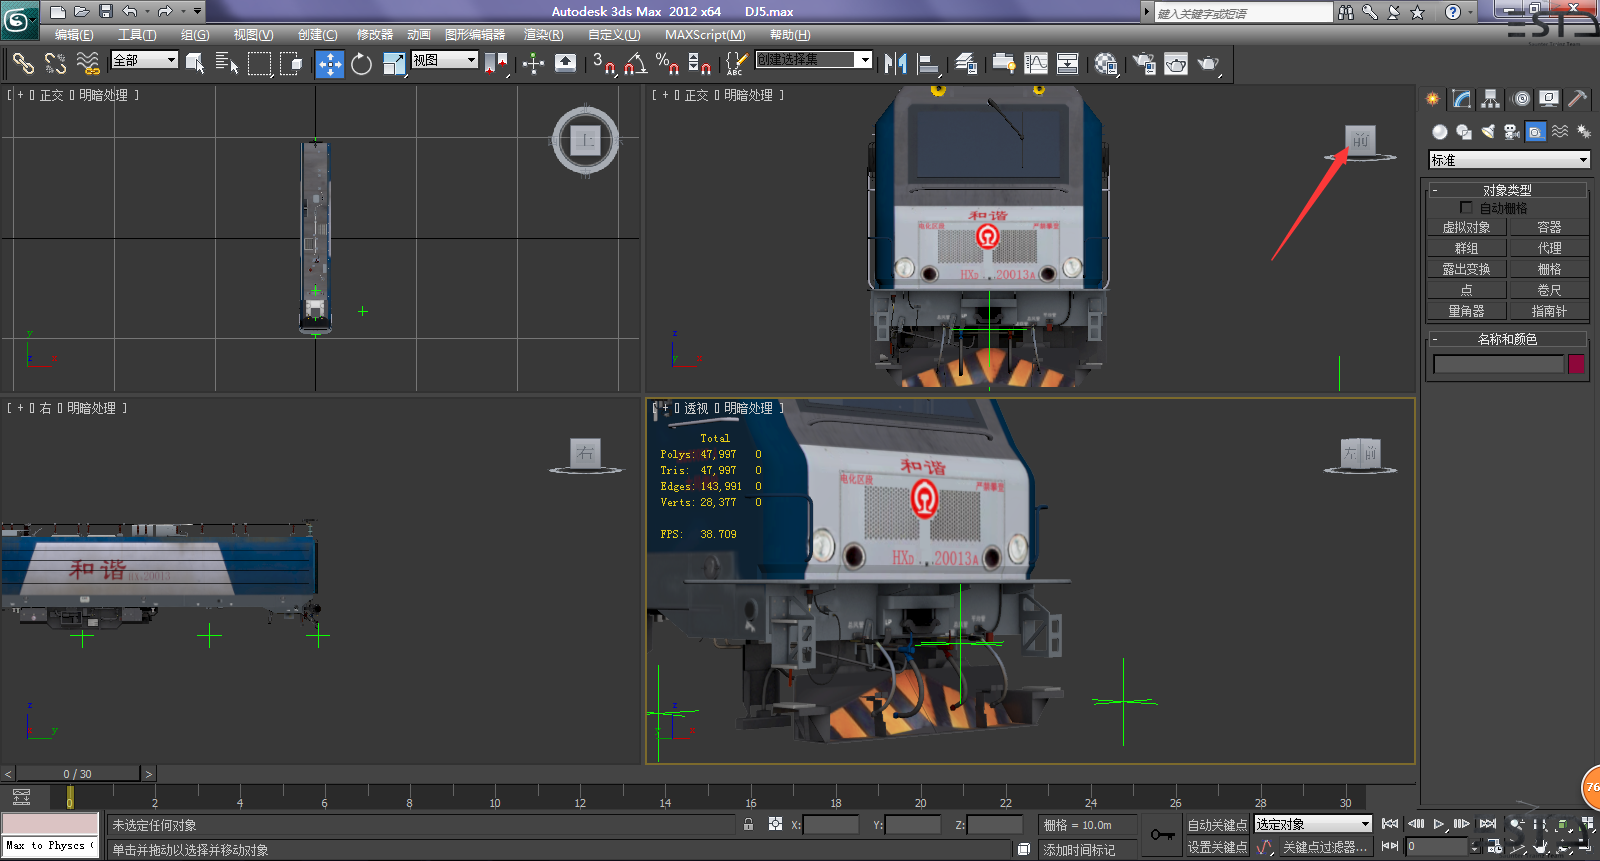Screen dimensions: 1600x861
Task: Click the 指南针 button
Action: (x=1549, y=311)
